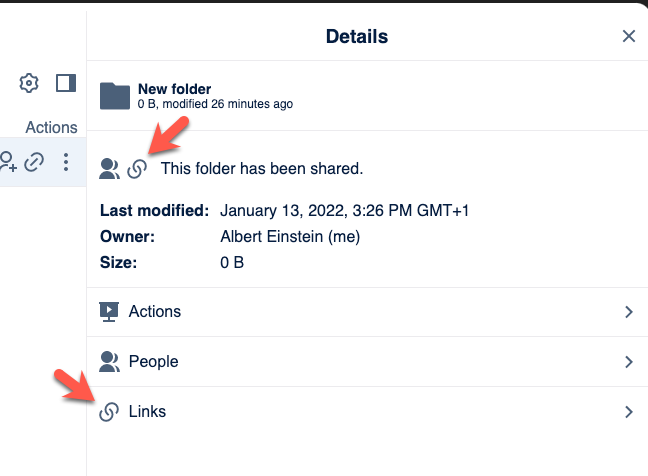The image size is (648, 476).
Task: Click the Actions column header
Action: 51,127
